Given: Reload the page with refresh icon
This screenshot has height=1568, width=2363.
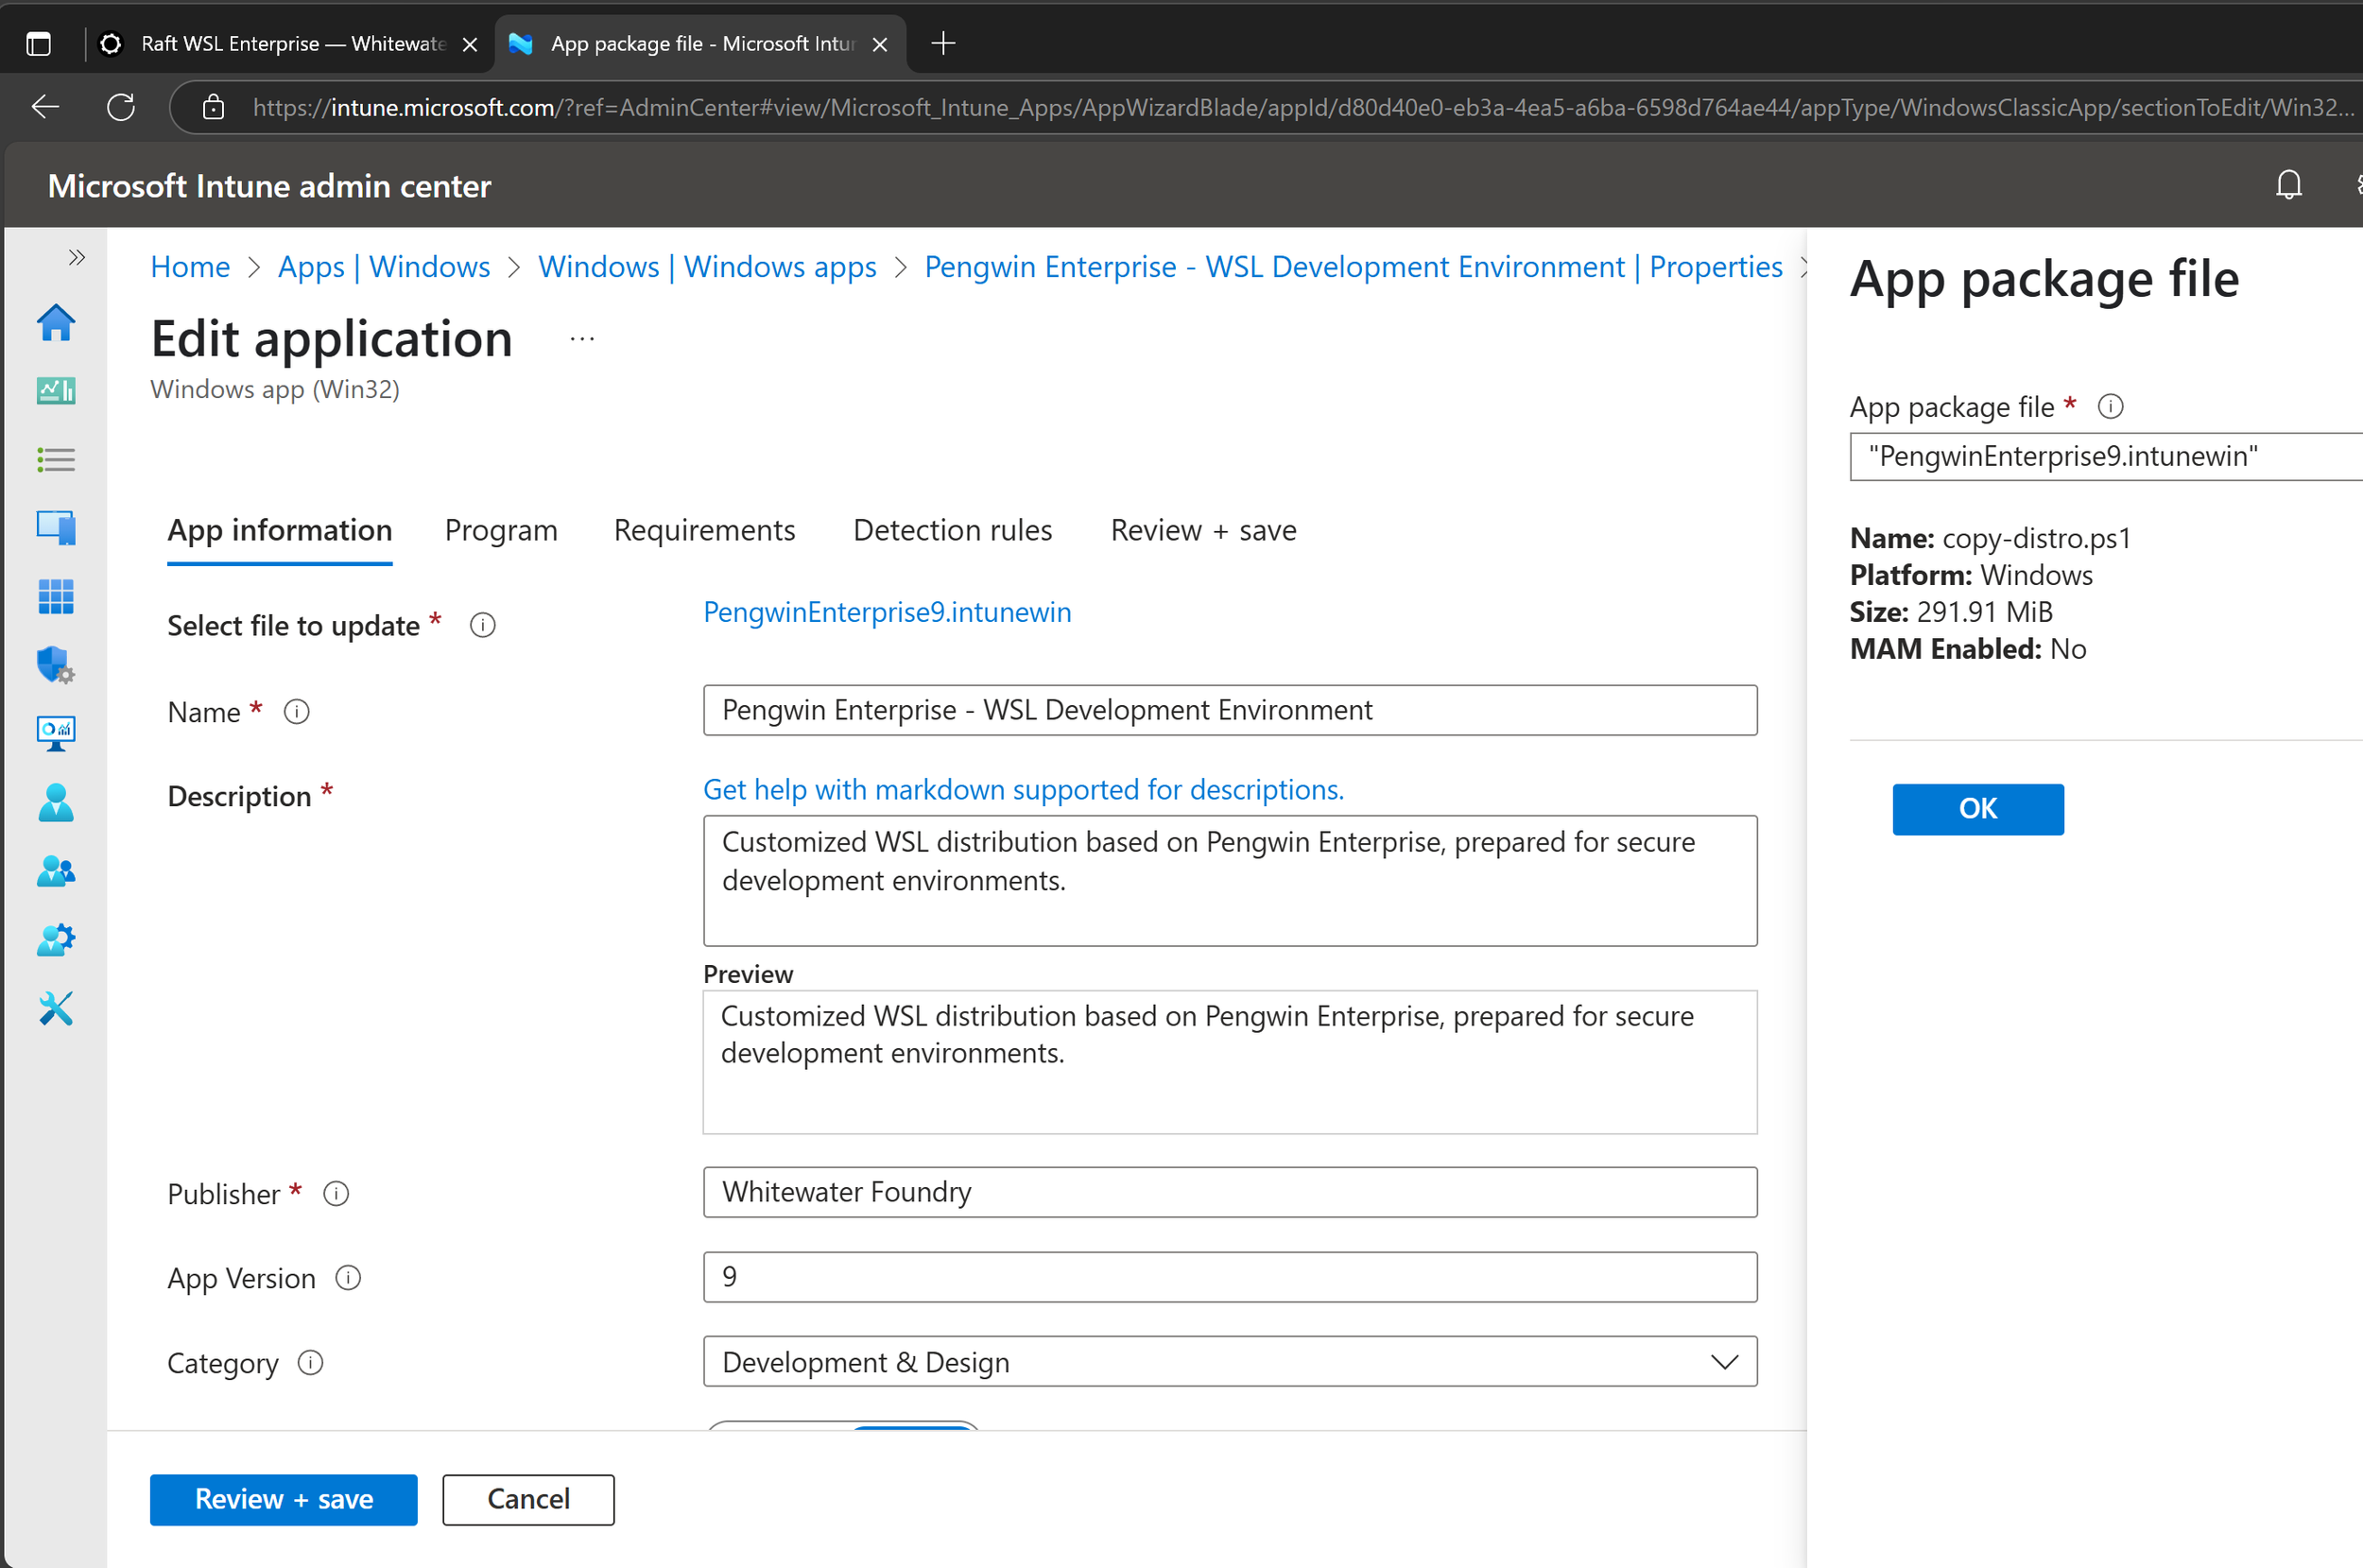Looking at the screenshot, I should tap(121, 107).
